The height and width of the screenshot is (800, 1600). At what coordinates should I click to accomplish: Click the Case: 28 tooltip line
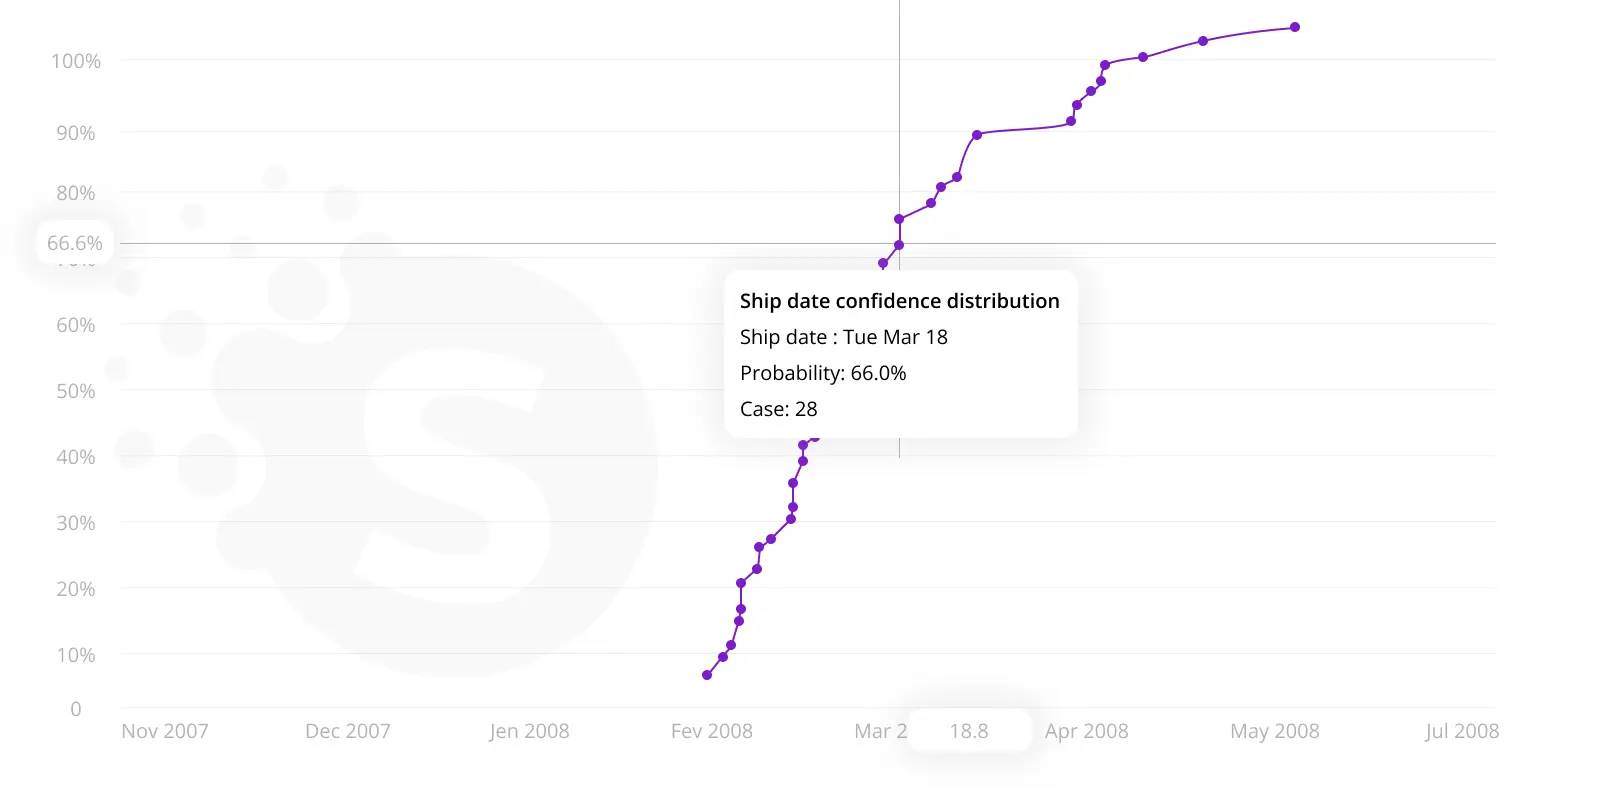(779, 409)
